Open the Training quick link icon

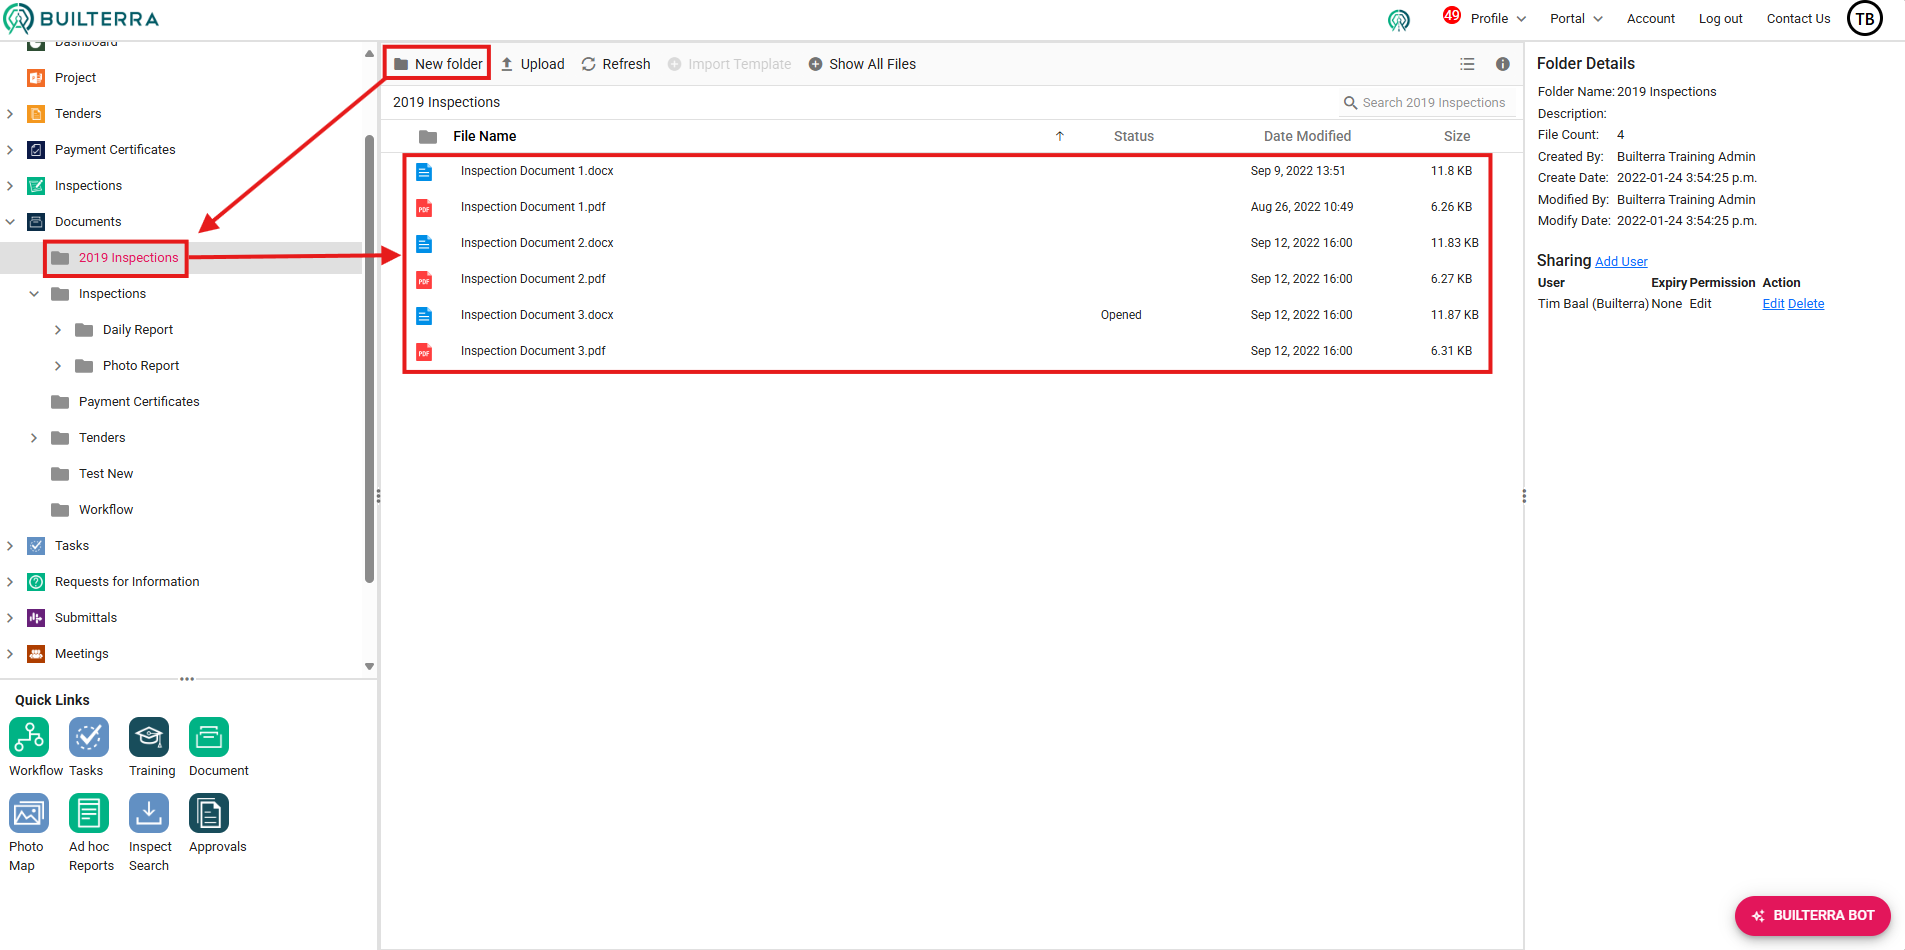(149, 737)
